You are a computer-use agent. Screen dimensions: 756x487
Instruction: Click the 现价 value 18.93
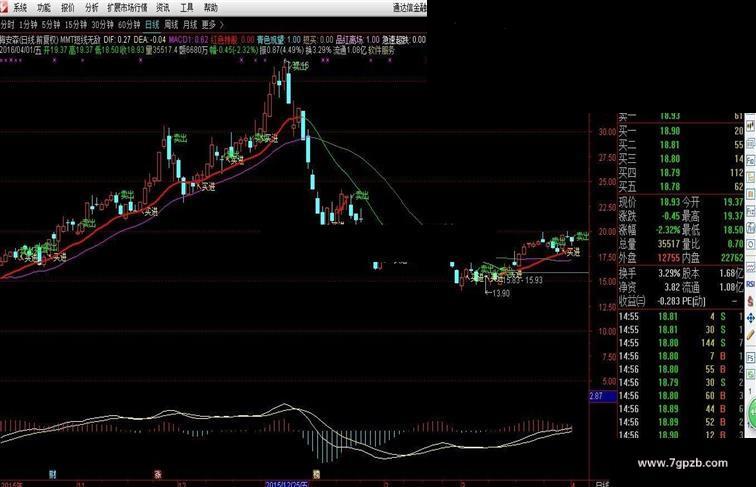(670, 202)
